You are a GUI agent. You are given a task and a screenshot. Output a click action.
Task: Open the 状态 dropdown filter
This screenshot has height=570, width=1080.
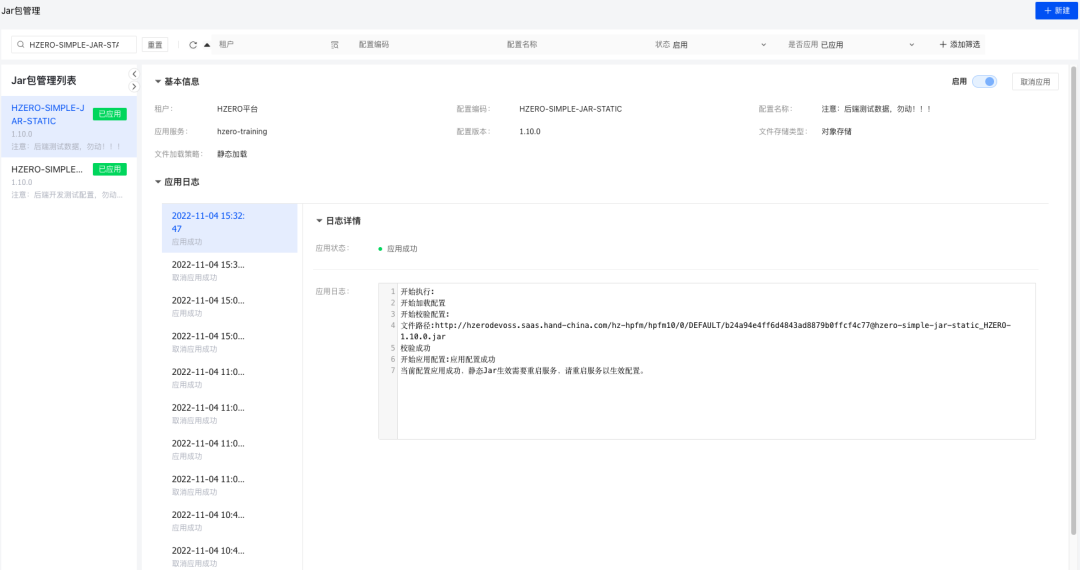coord(718,45)
